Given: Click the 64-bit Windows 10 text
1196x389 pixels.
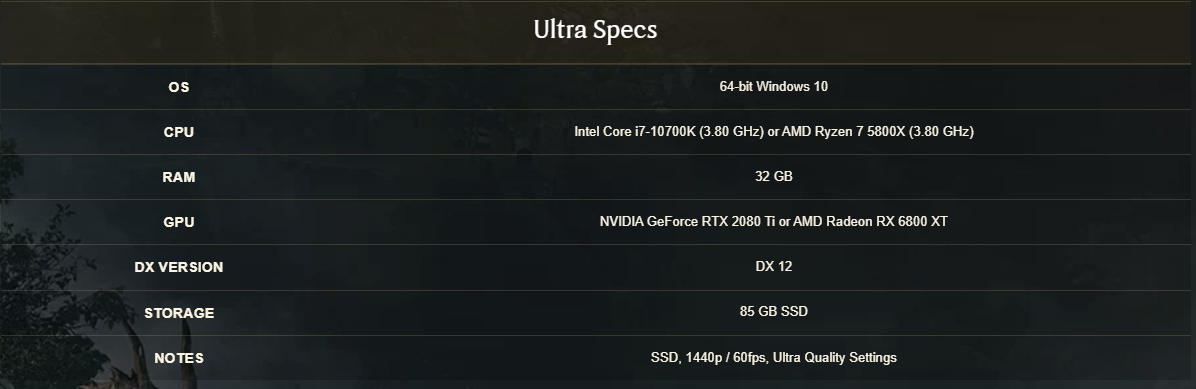Looking at the screenshot, I should (773, 86).
